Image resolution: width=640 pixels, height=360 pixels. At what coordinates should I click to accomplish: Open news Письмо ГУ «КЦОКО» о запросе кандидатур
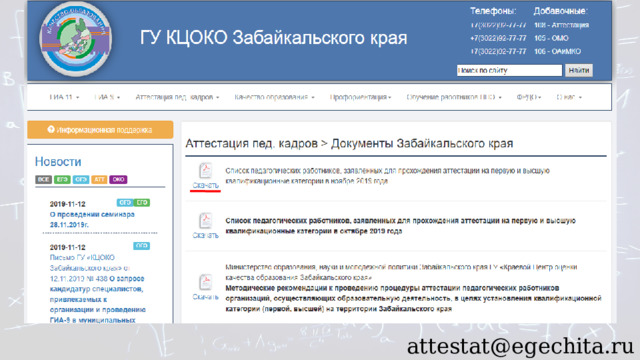click(x=97, y=289)
